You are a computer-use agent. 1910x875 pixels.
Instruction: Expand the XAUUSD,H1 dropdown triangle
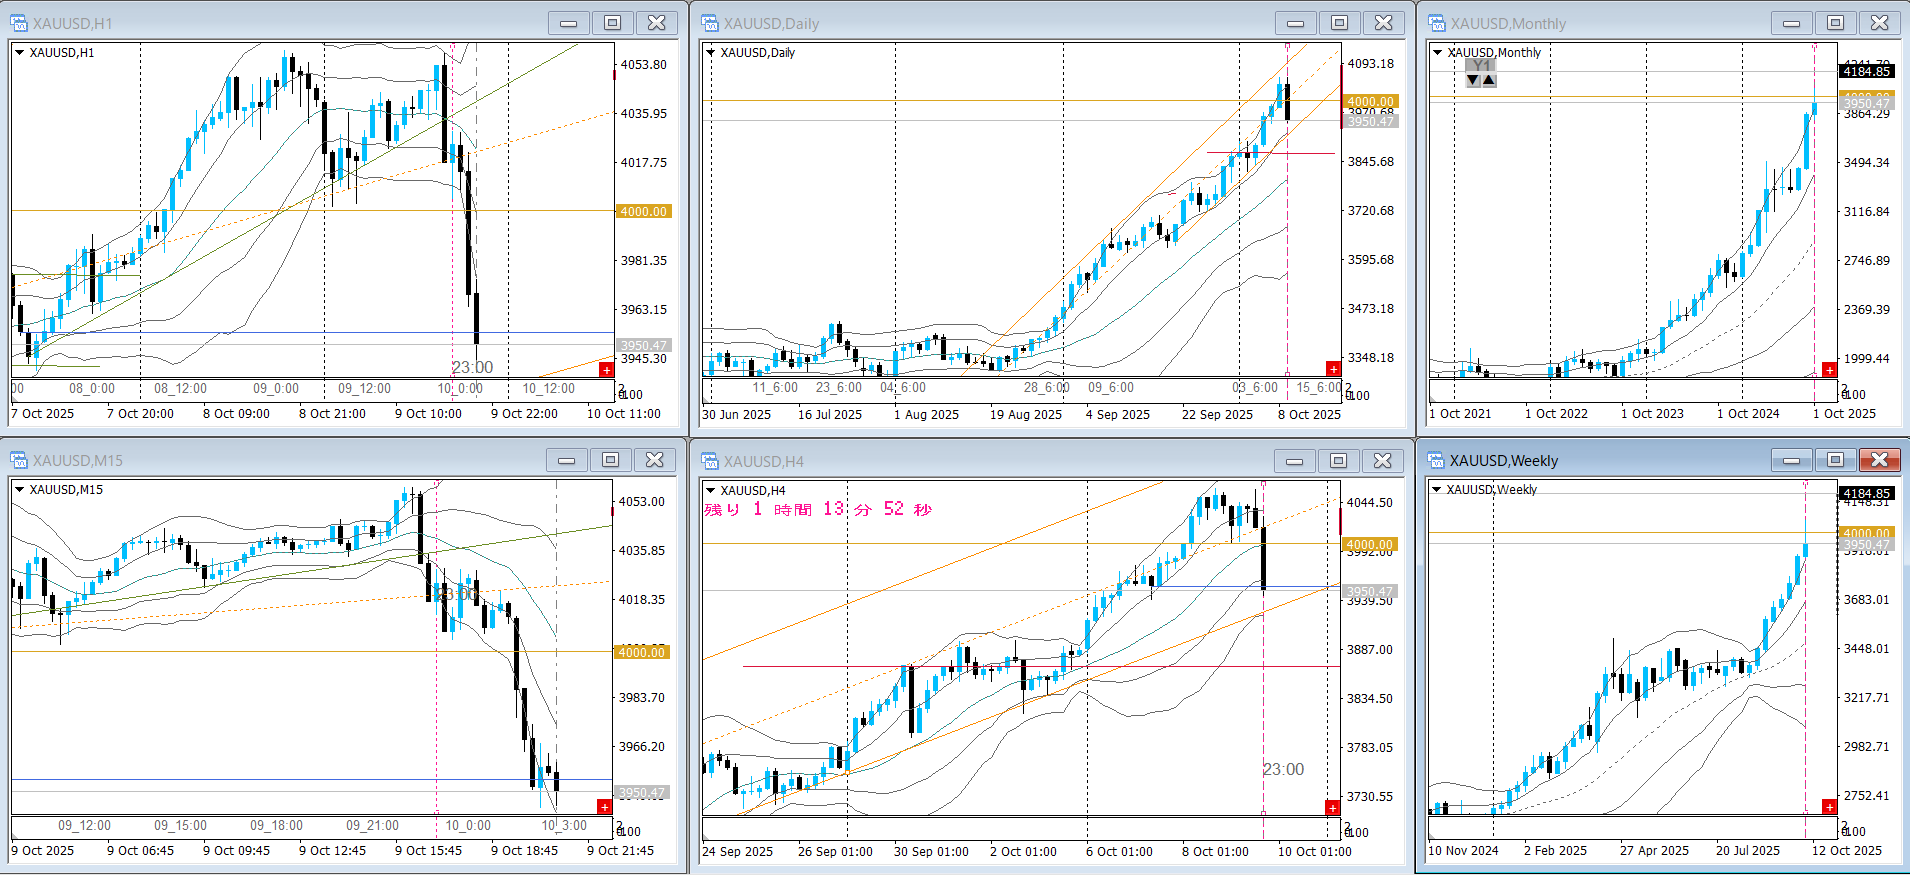click(x=19, y=53)
